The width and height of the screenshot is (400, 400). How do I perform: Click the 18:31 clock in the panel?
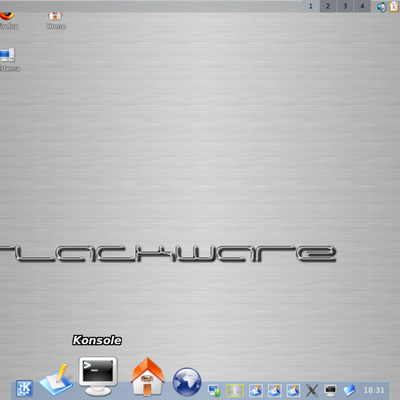pos(374,390)
